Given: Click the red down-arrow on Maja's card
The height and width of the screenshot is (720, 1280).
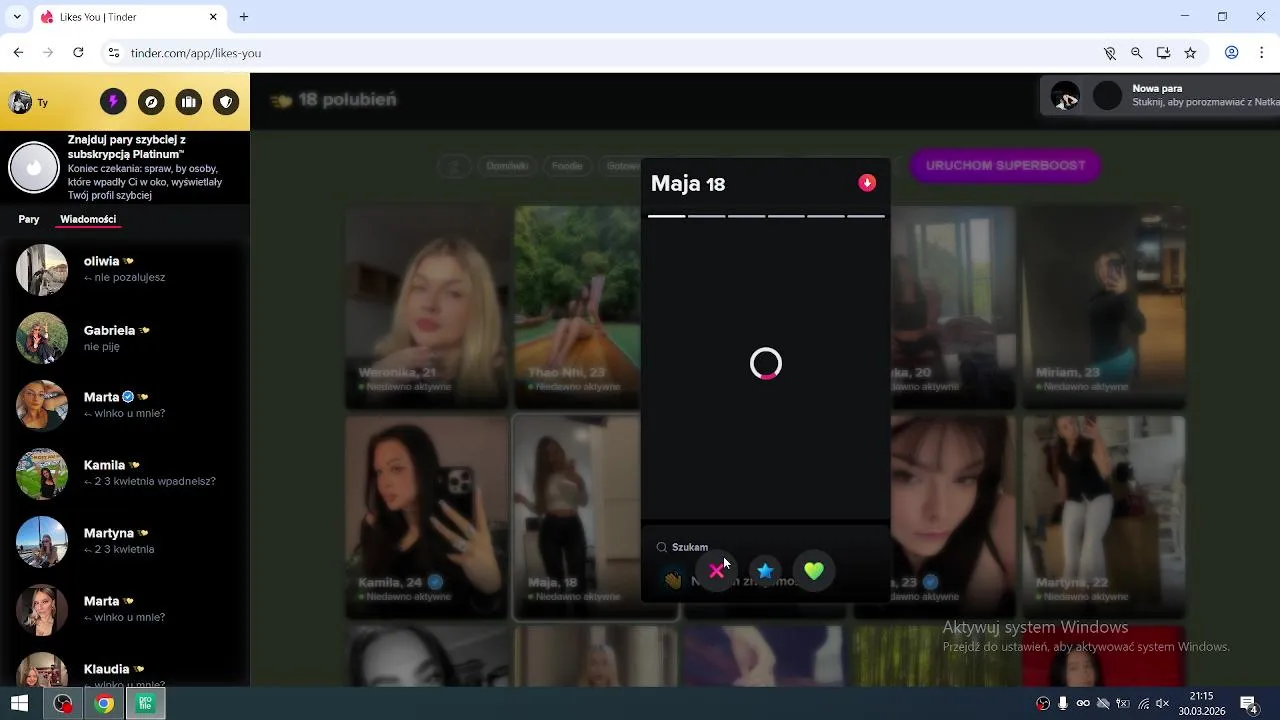Looking at the screenshot, I should click(867, 183).
